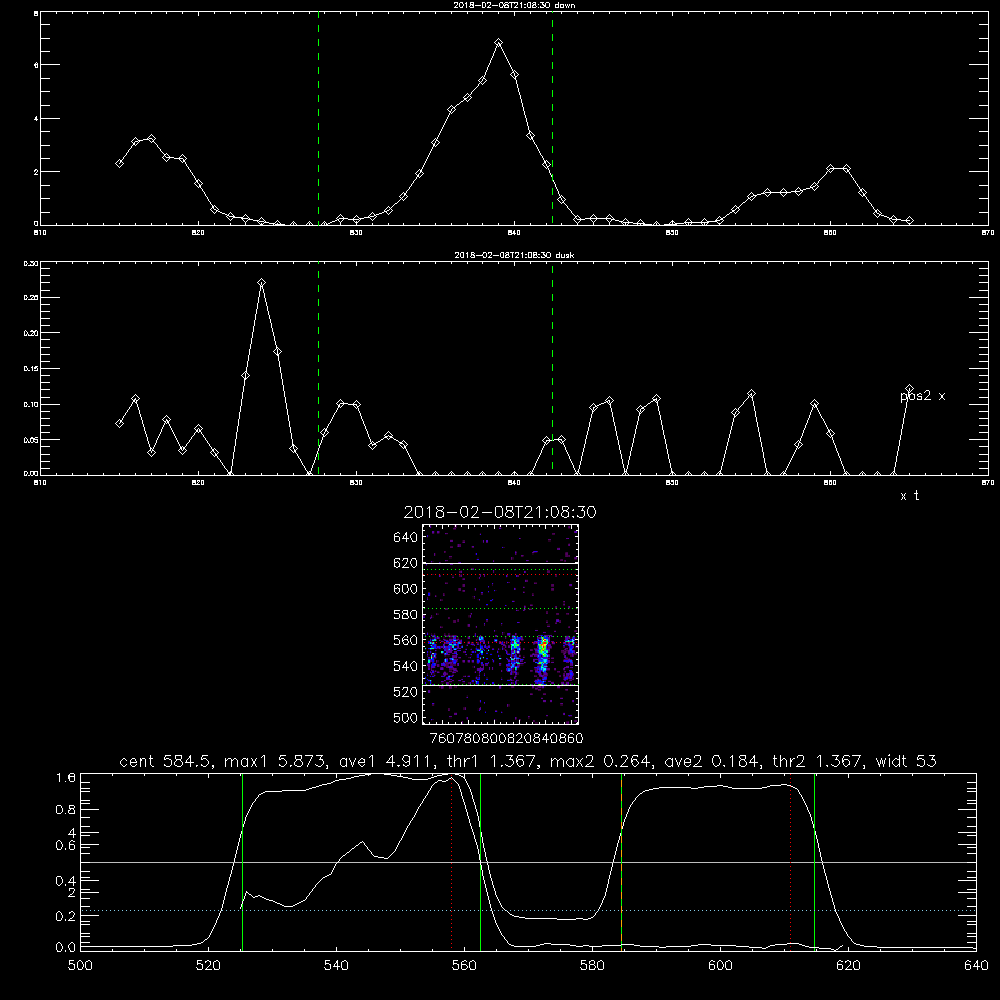The image size is (1000, 1000).
Task: Click the '580' label on spectrogram y-axis
Action: coord(406,615)
